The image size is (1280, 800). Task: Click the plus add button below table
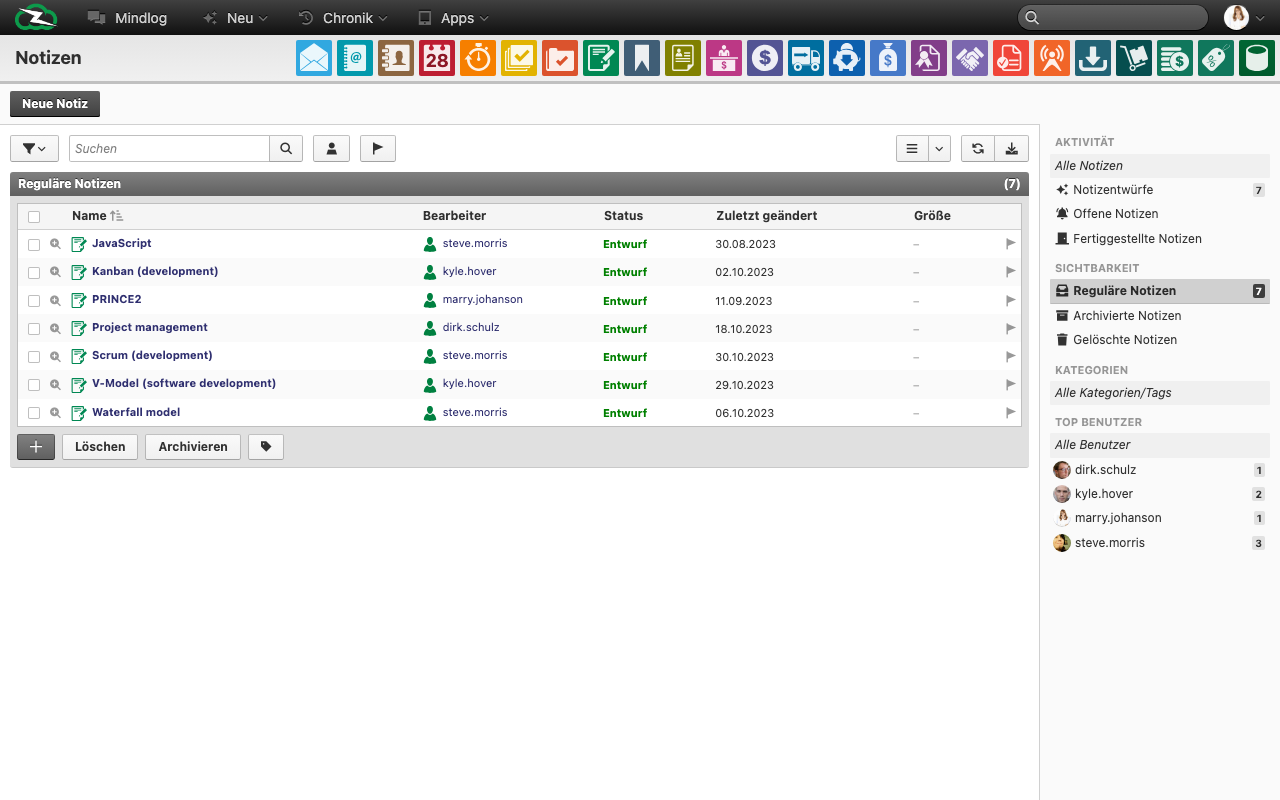coord(36,447)
